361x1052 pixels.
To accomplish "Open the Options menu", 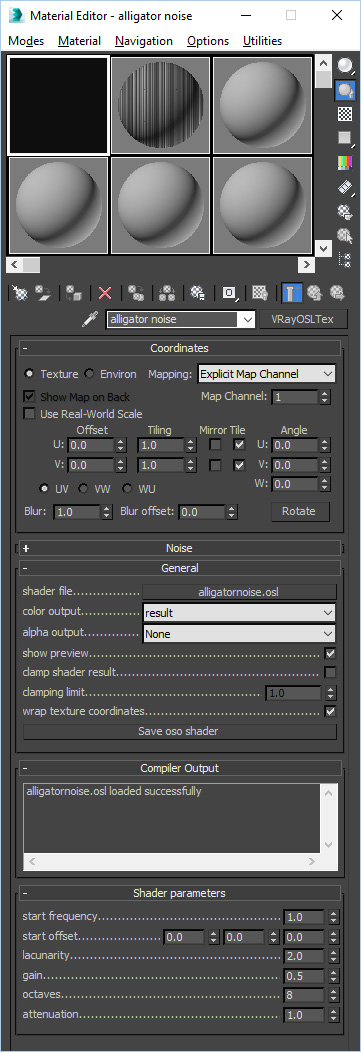I will coord(208,41).
